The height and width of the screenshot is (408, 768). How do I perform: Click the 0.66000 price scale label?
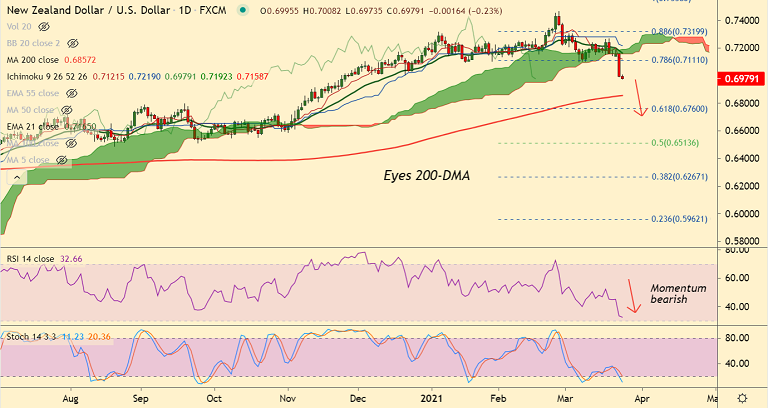742,131
